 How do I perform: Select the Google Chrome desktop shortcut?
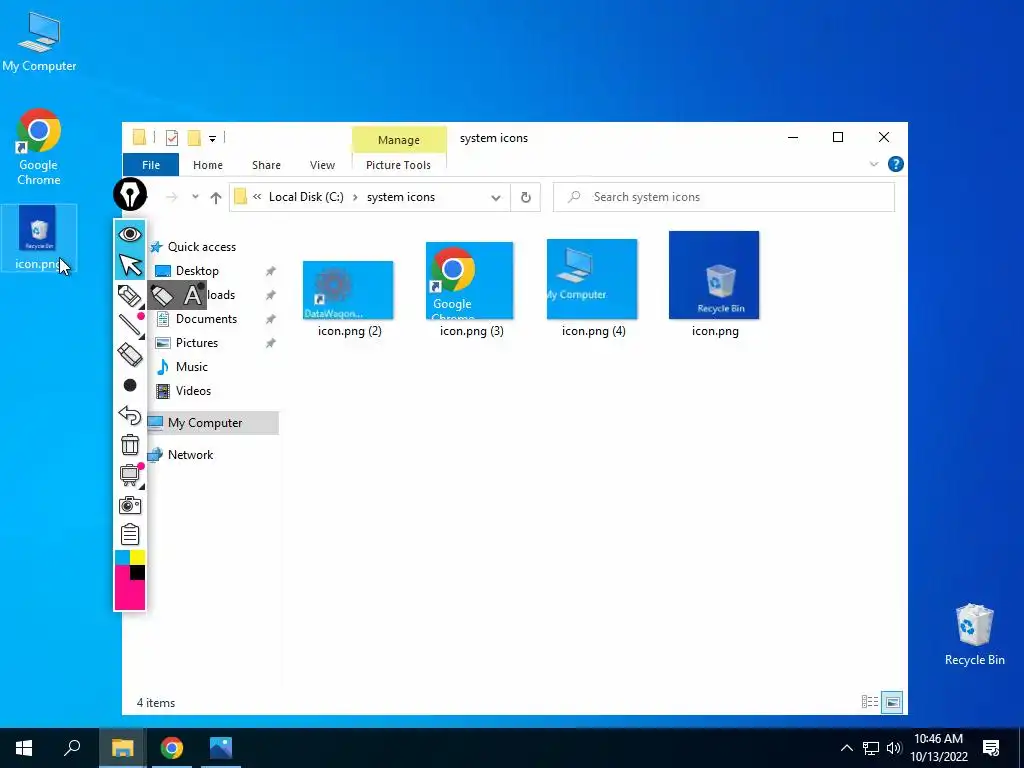pos(39,147)
